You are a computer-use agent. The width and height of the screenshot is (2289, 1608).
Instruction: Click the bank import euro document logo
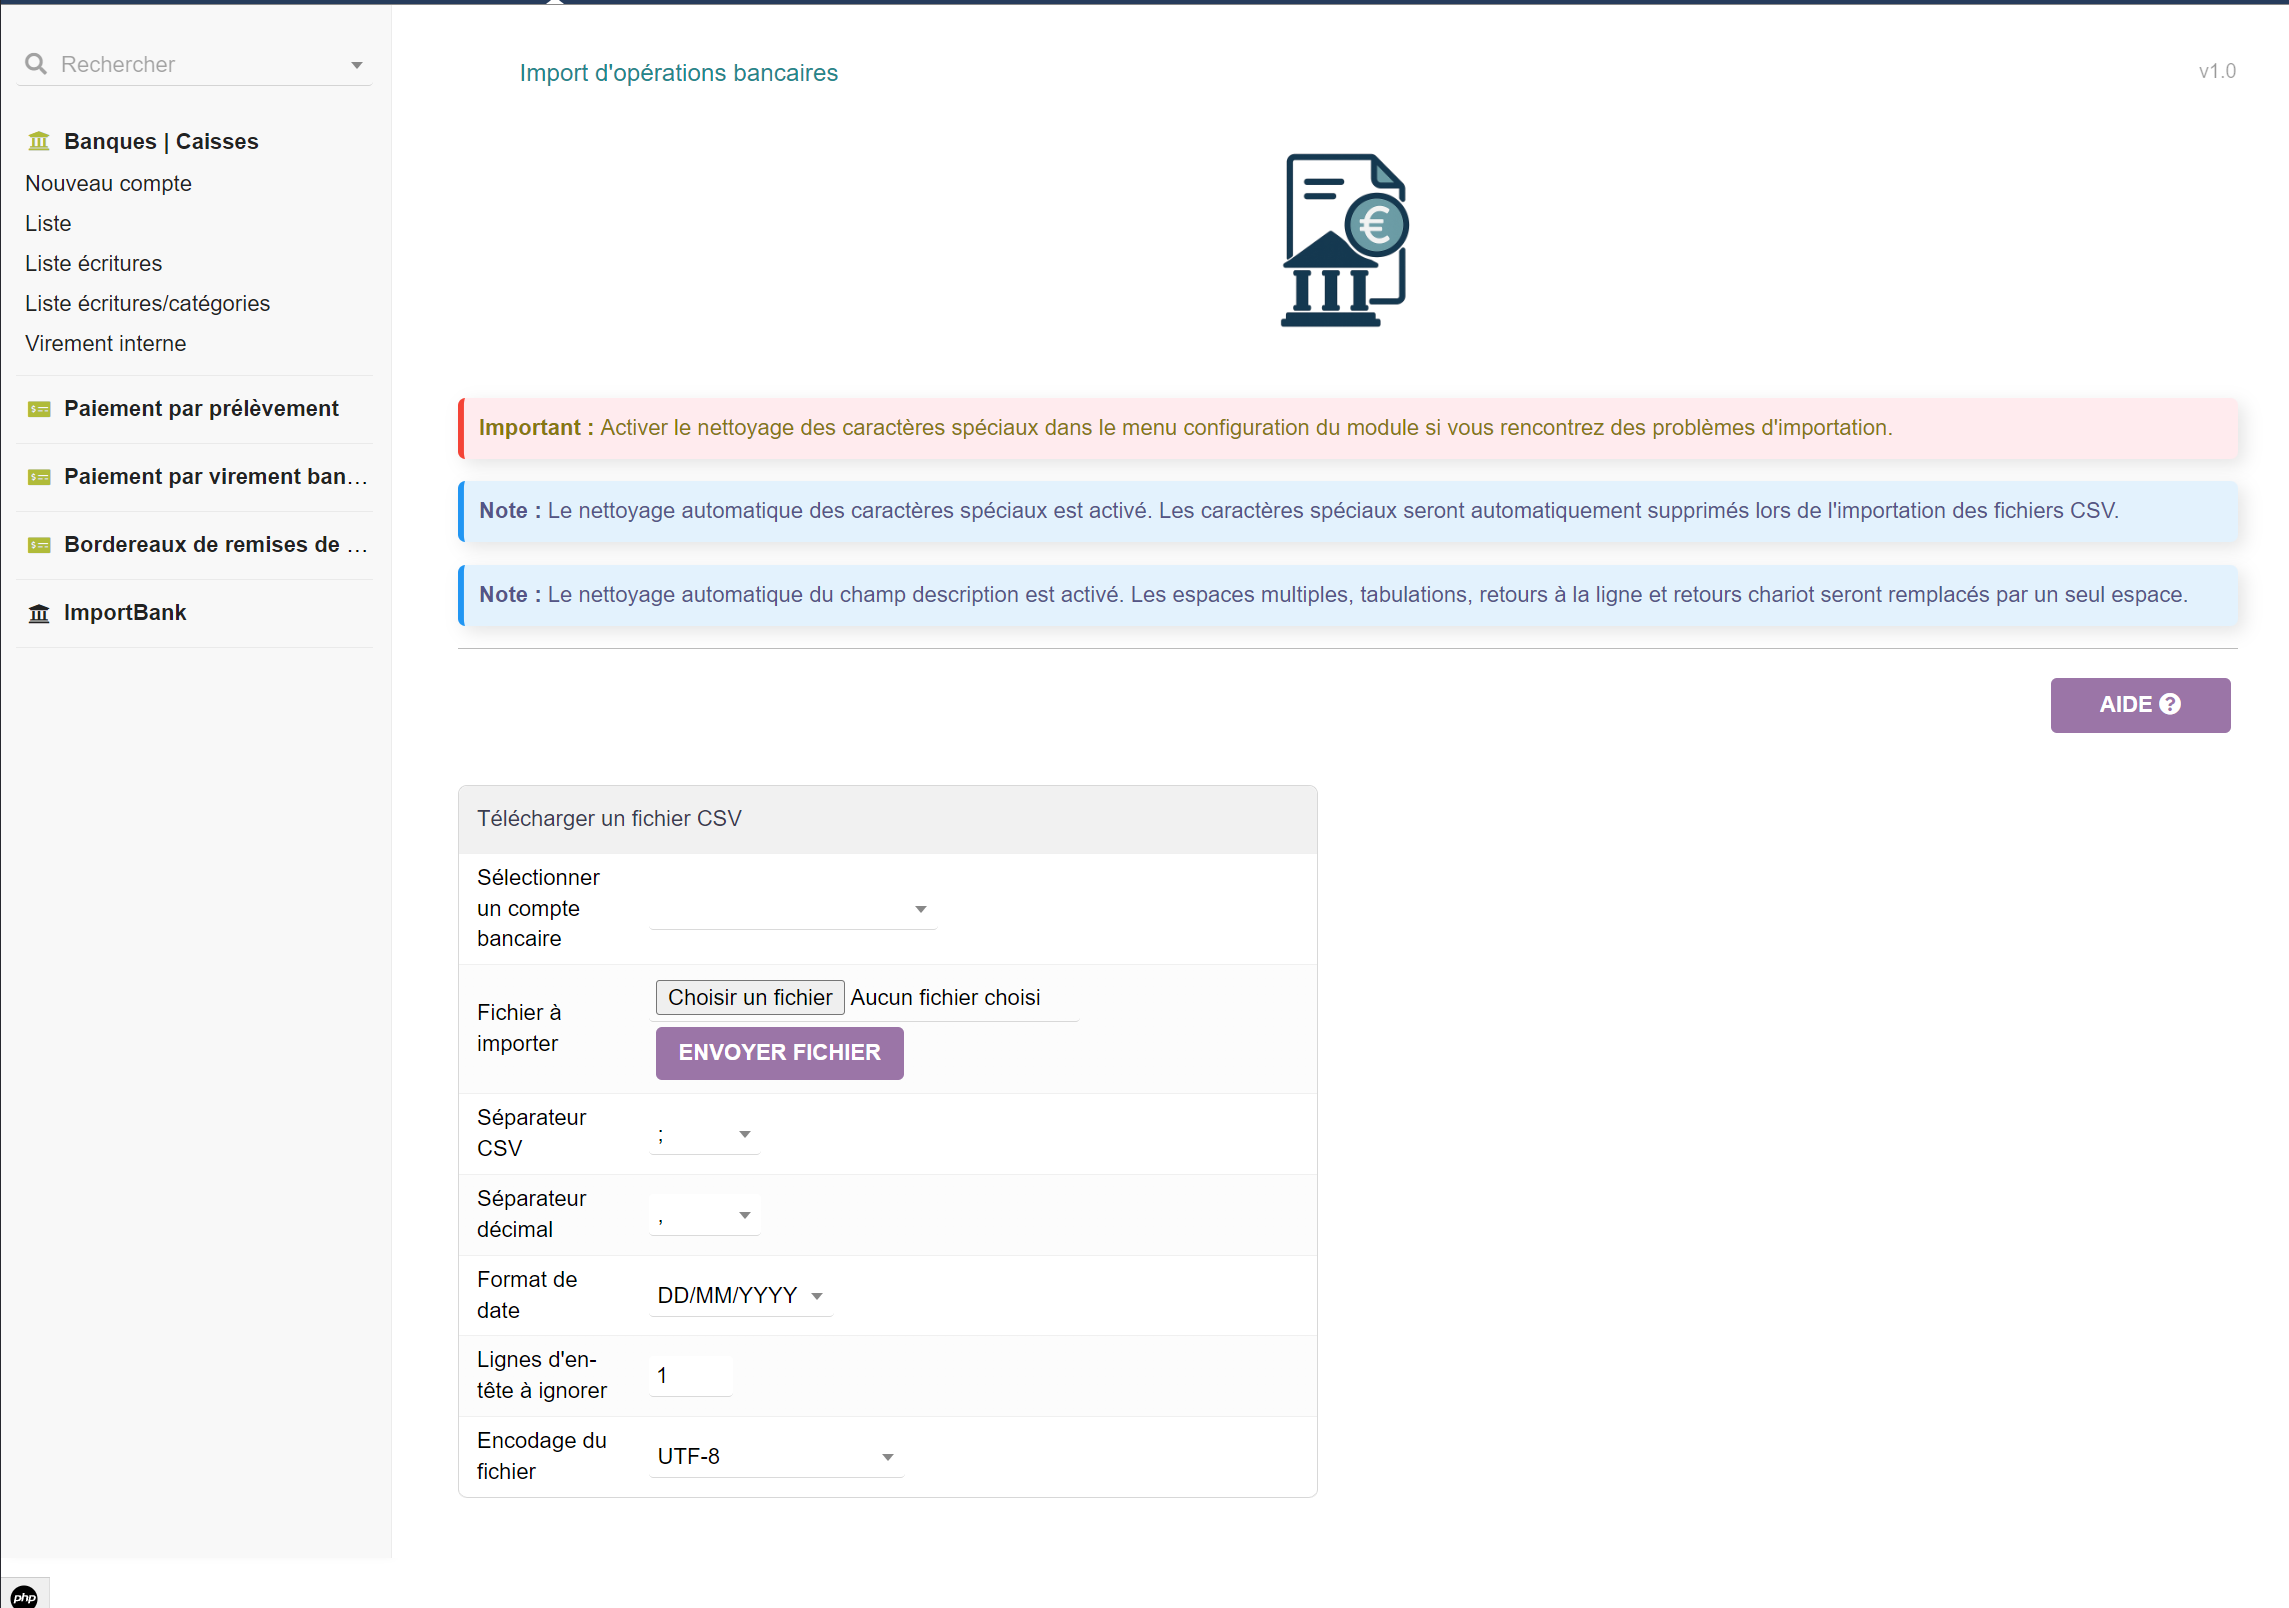pos(1344,240)
